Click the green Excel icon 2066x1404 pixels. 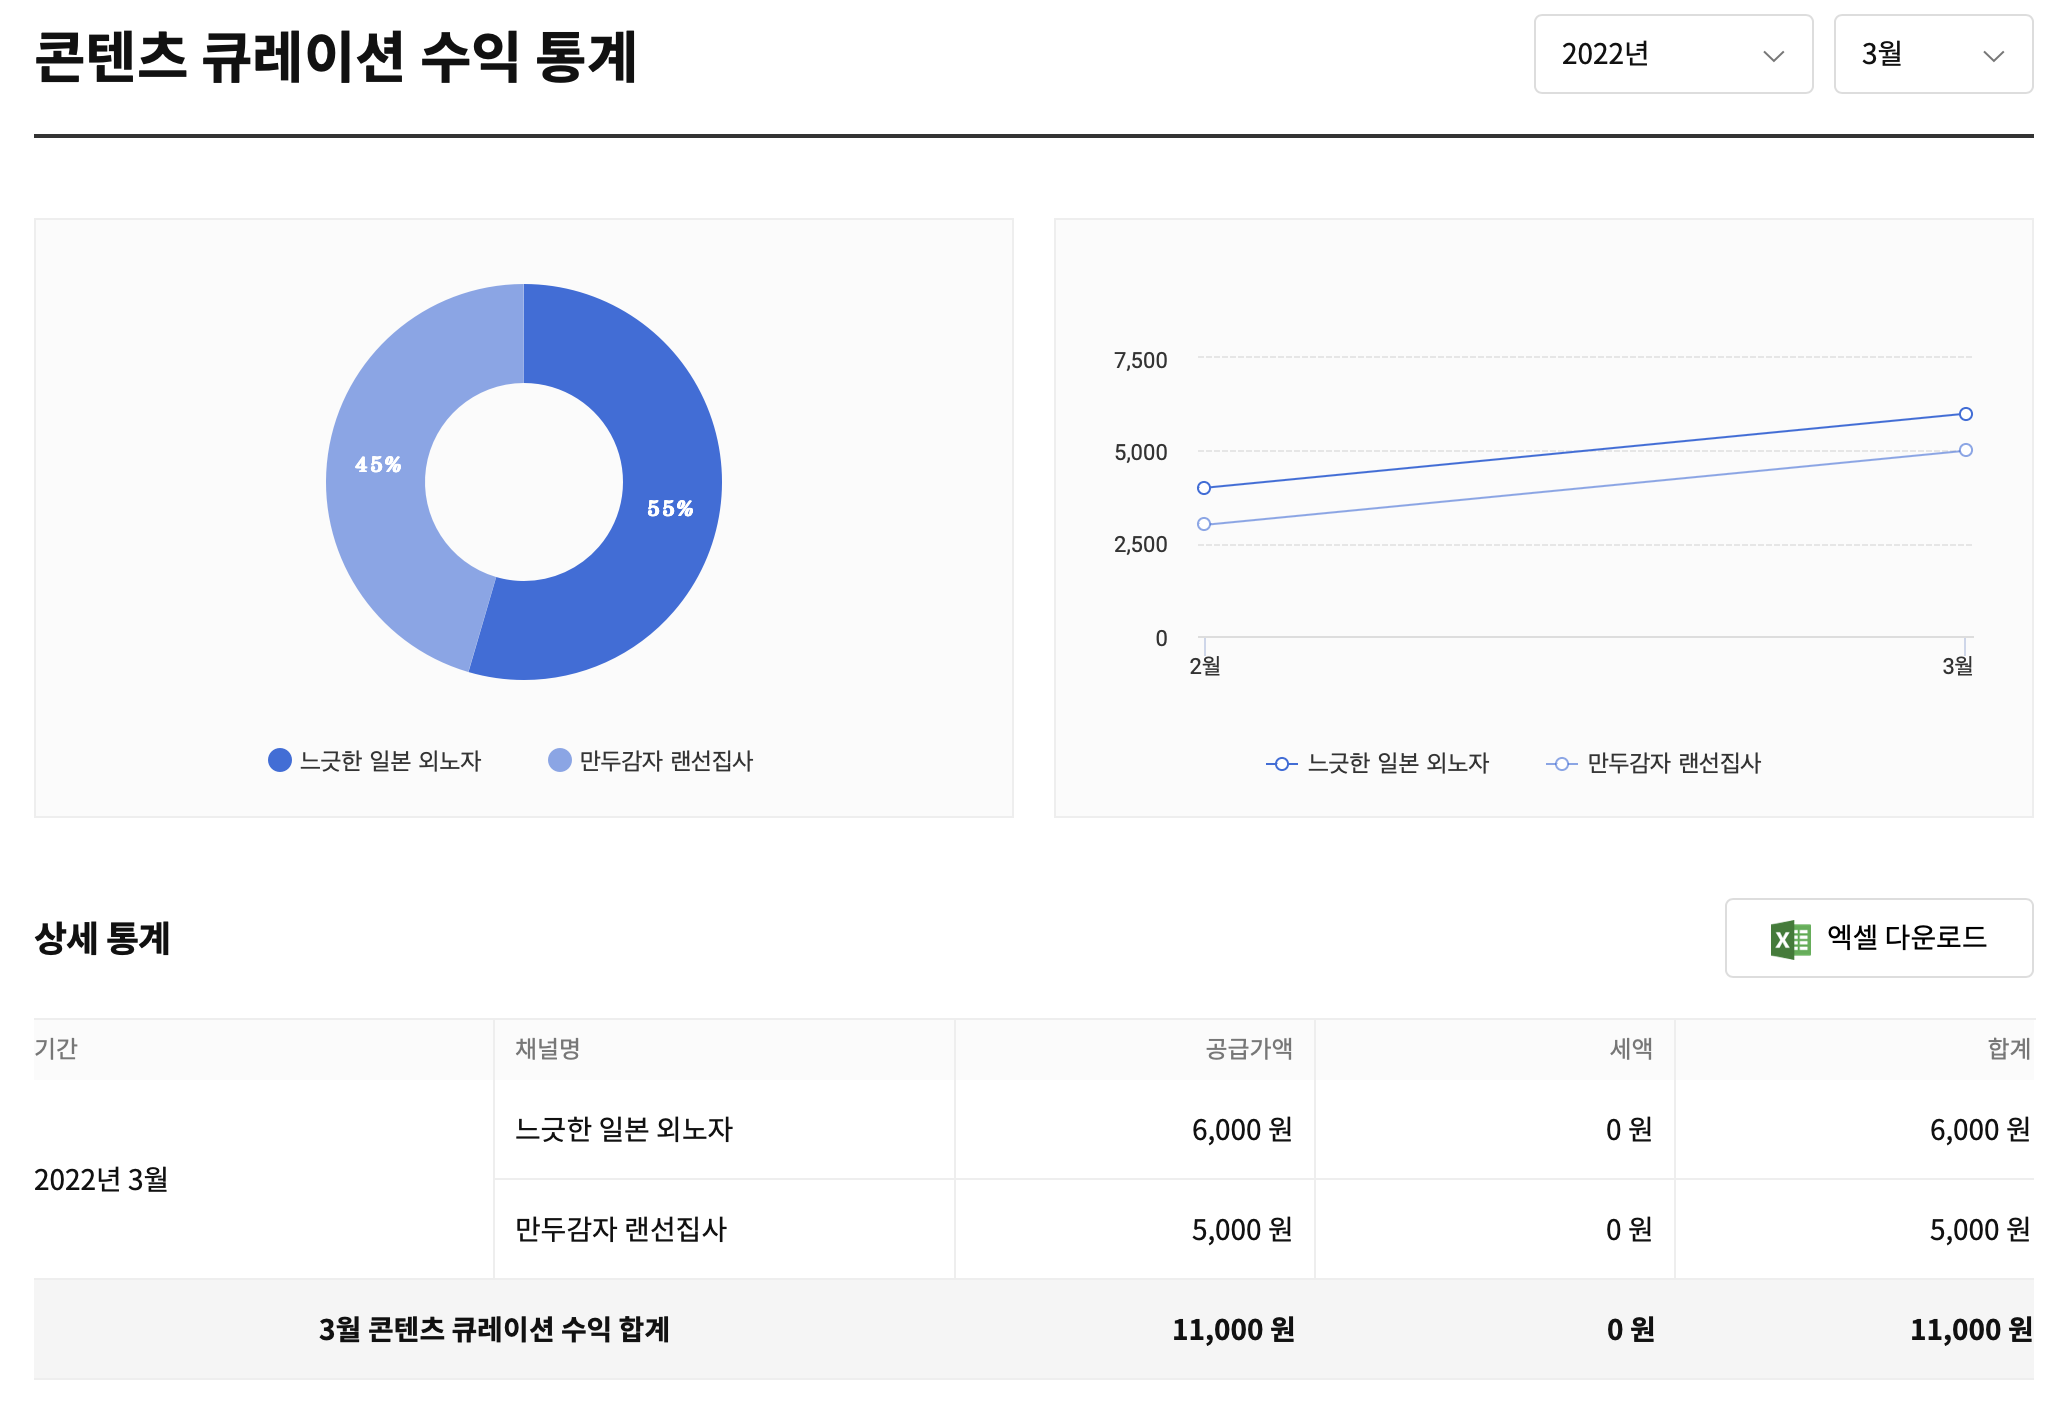[x=1790, y=939]
